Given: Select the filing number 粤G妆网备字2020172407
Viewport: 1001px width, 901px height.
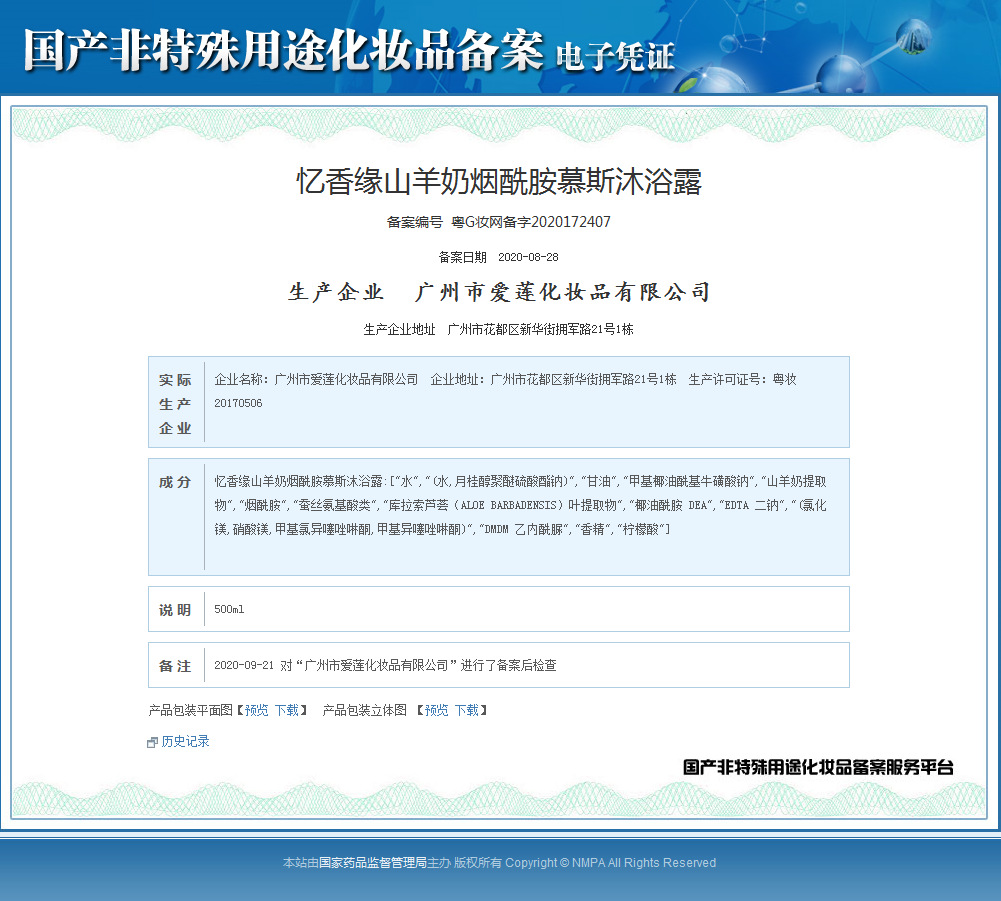Looking at the screenshot, I should tap(531, 222).
